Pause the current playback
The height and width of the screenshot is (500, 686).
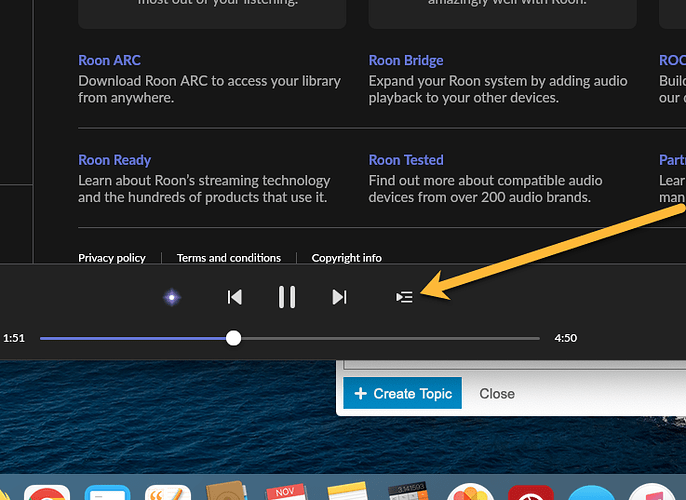287,297
